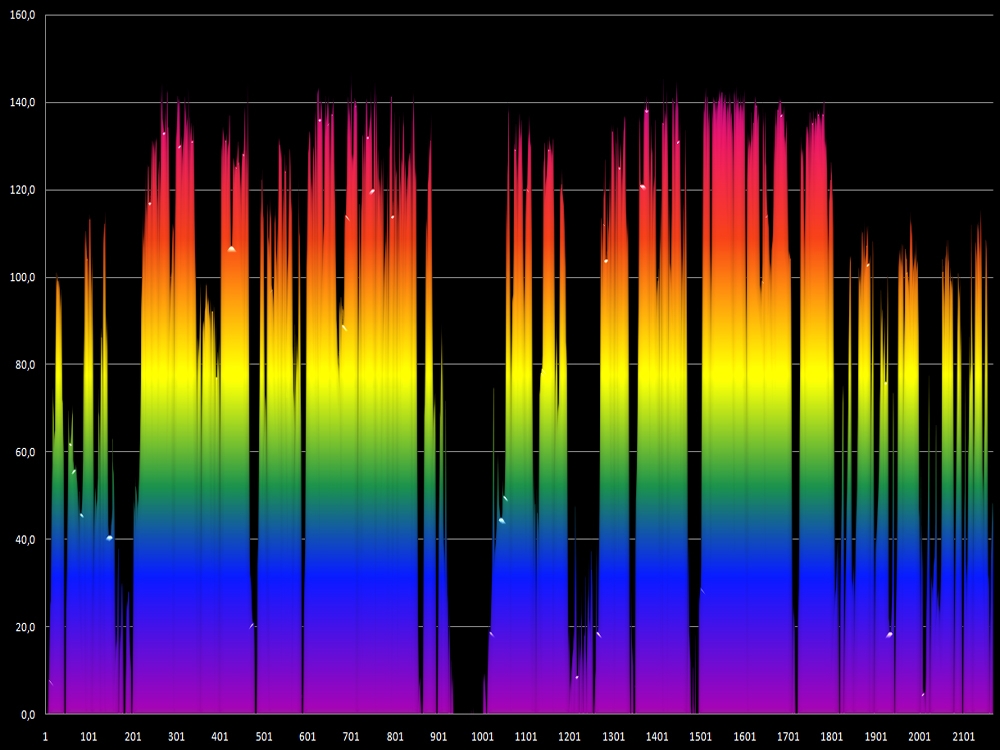The height and width of the screenshot is (750, 1000).
Task: Click the x-axis label 1601
Action: coord(744,737)
